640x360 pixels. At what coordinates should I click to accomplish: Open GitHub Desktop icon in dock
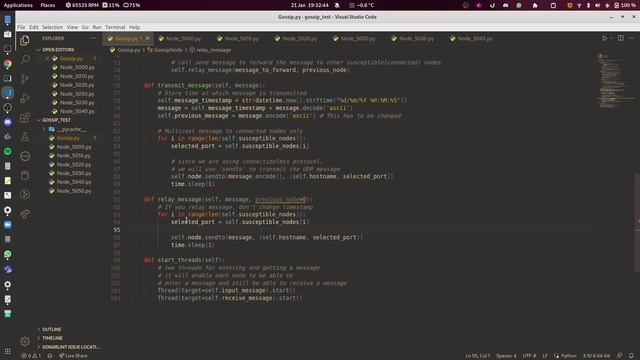tap(7, 108)
